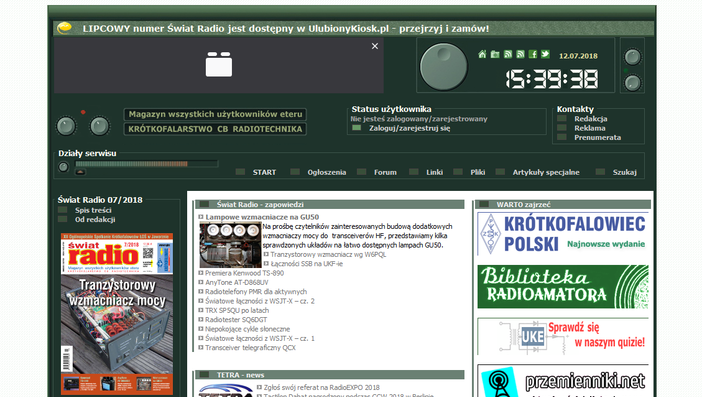This screenshot has width=702, height=397.
Task: Open Łączności SSB na UKF-ie link
Action: click(x=307, y=264)
